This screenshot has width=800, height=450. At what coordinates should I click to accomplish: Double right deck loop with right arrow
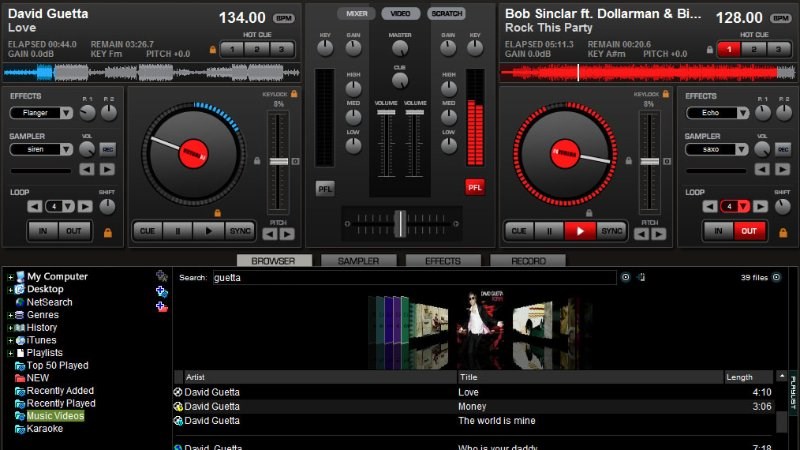(760, 207)
